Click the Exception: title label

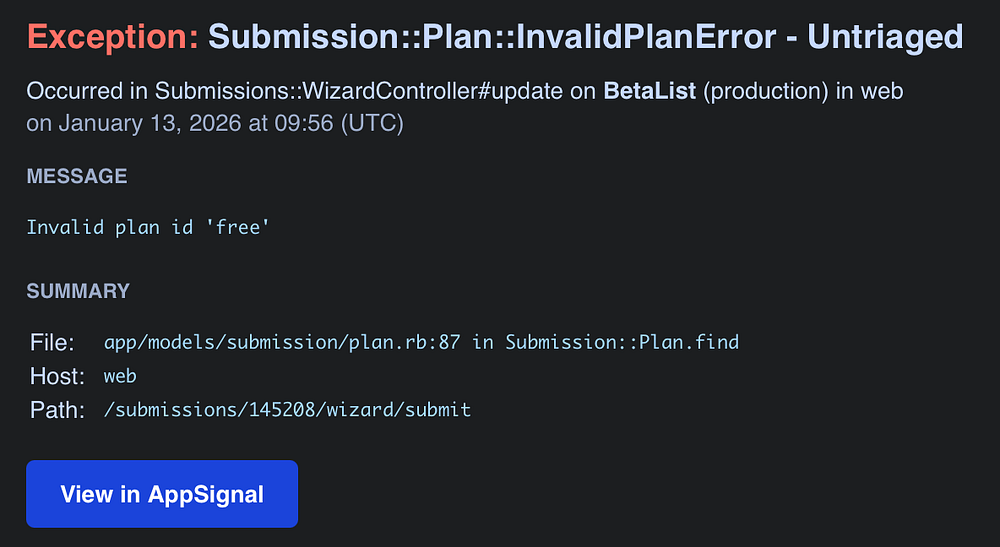[113, 38]
